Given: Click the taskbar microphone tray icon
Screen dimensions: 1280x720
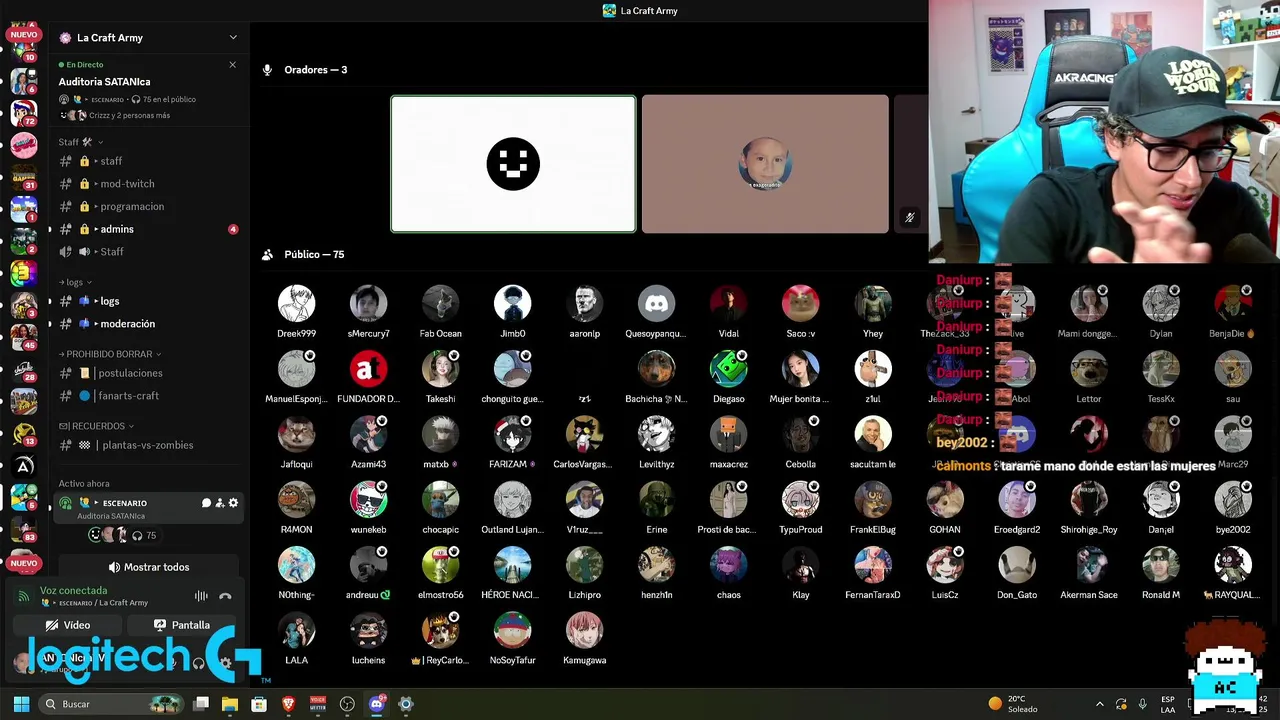Looking at the screenshot, I should click(x=1142, y=704).
